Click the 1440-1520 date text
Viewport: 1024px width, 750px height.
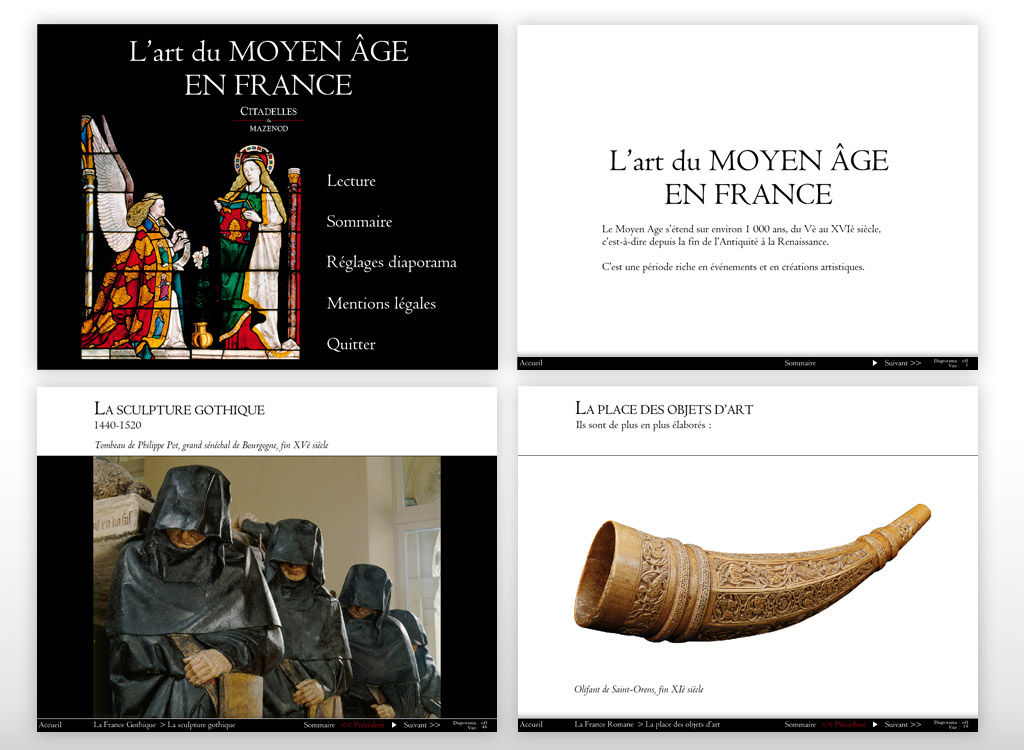click(118, 425)
